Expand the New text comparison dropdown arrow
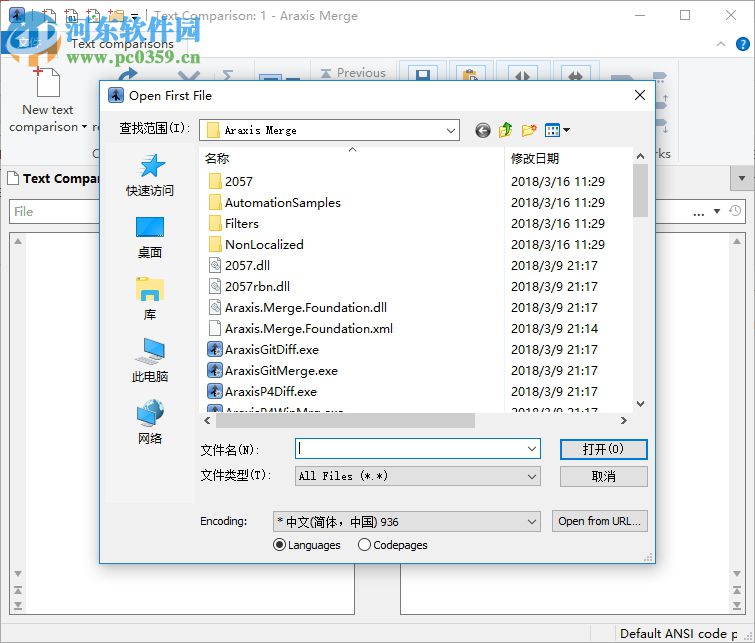Viewport: 755px width, 643px height. (84, 127)
